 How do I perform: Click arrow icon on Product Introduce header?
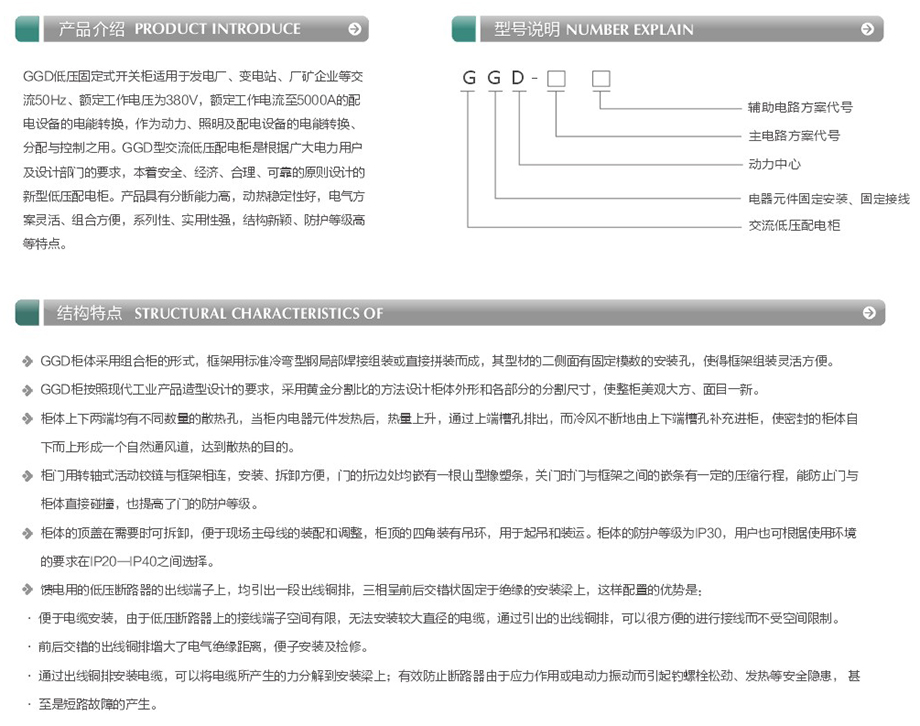[x=354, y=29]
